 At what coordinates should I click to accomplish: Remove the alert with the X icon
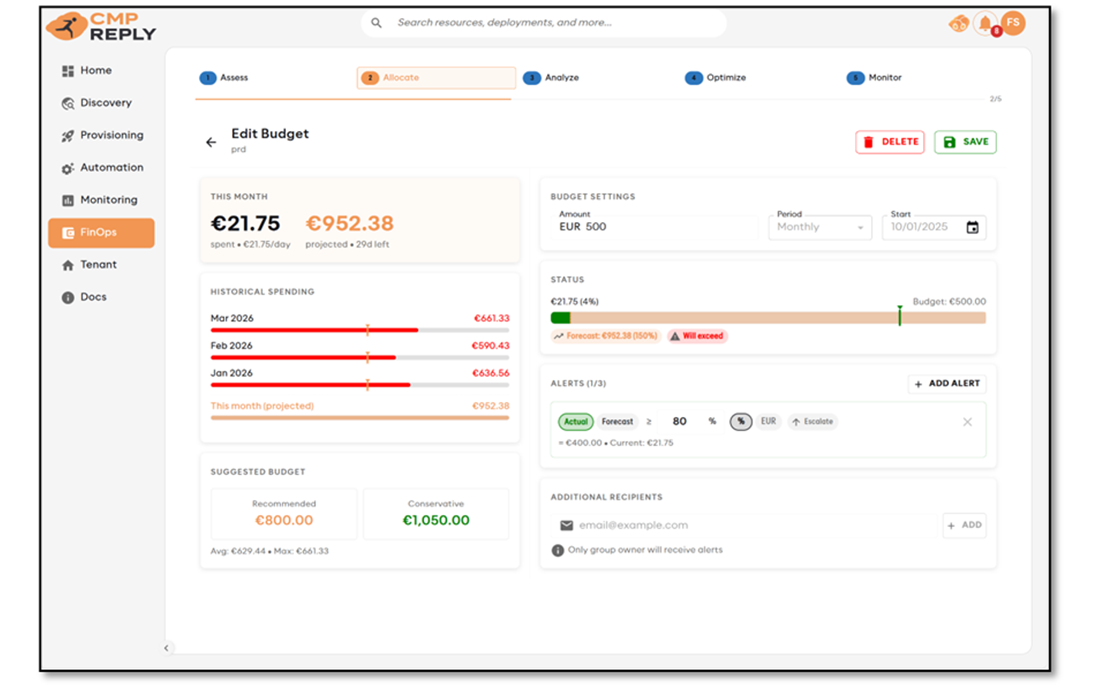coord(967,422)
